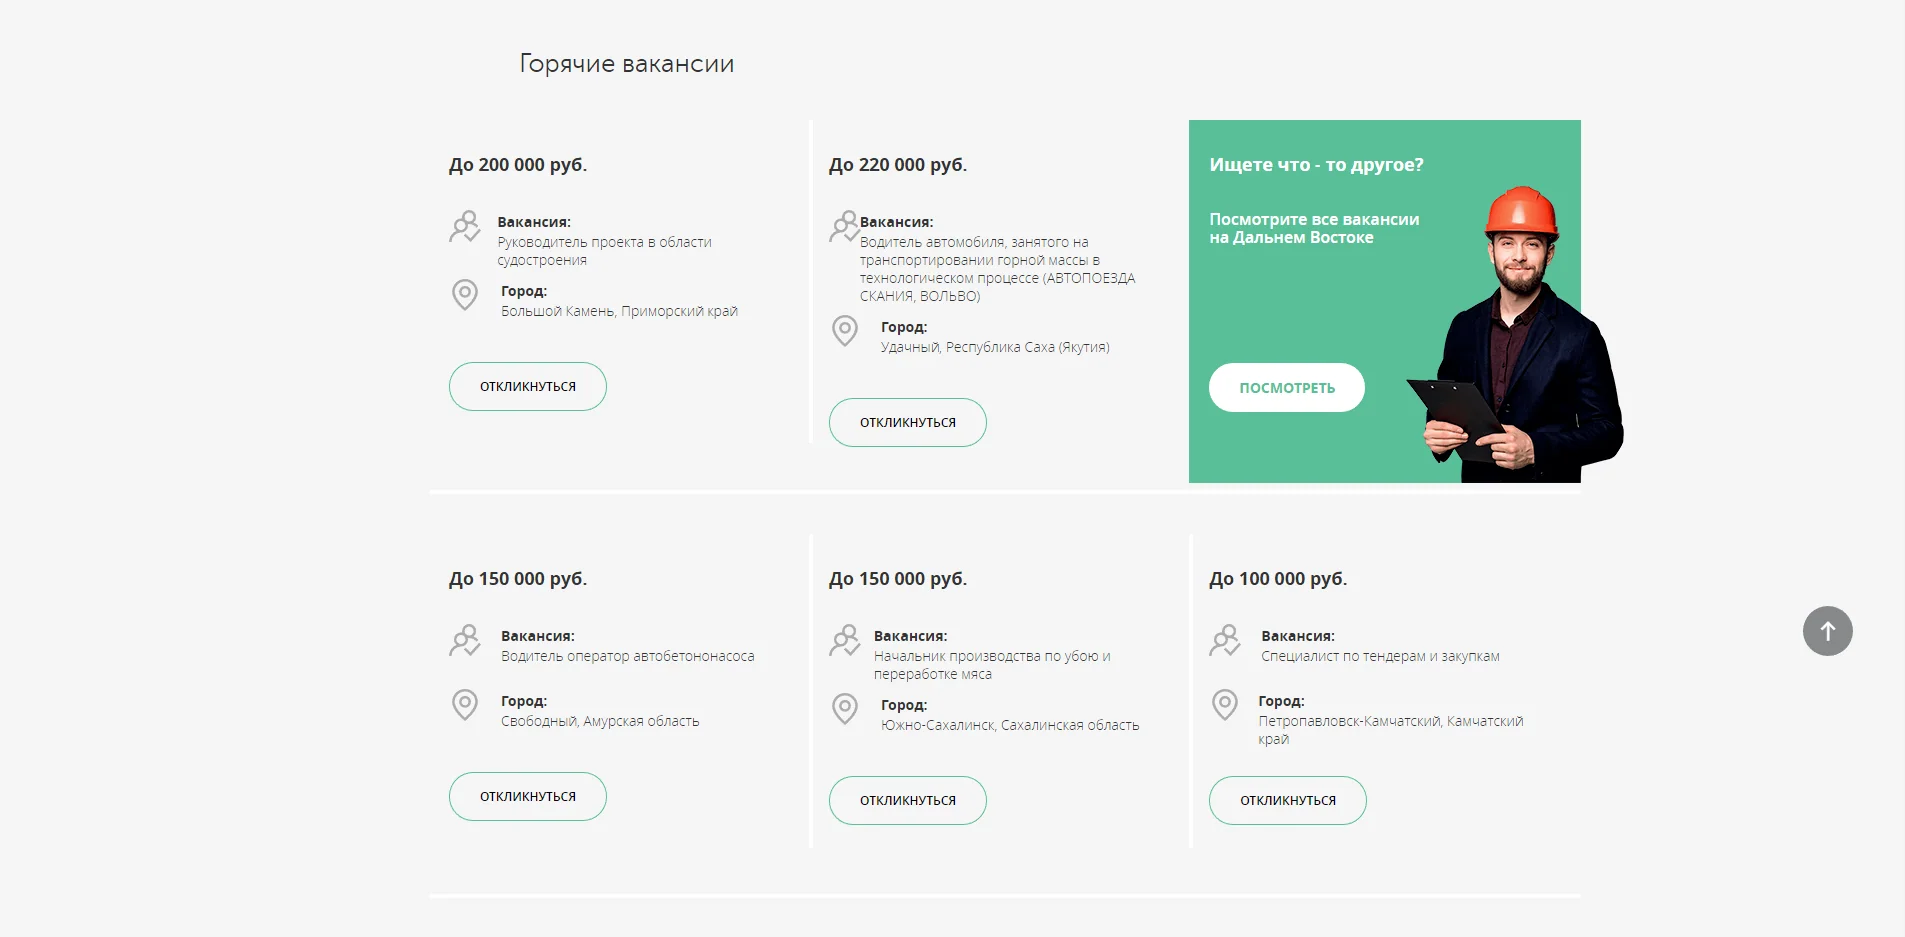Click Откликнуться for the 100 000 руб. vacancy
This screenshot has height=937, width=1905.
coord(1288,801)
